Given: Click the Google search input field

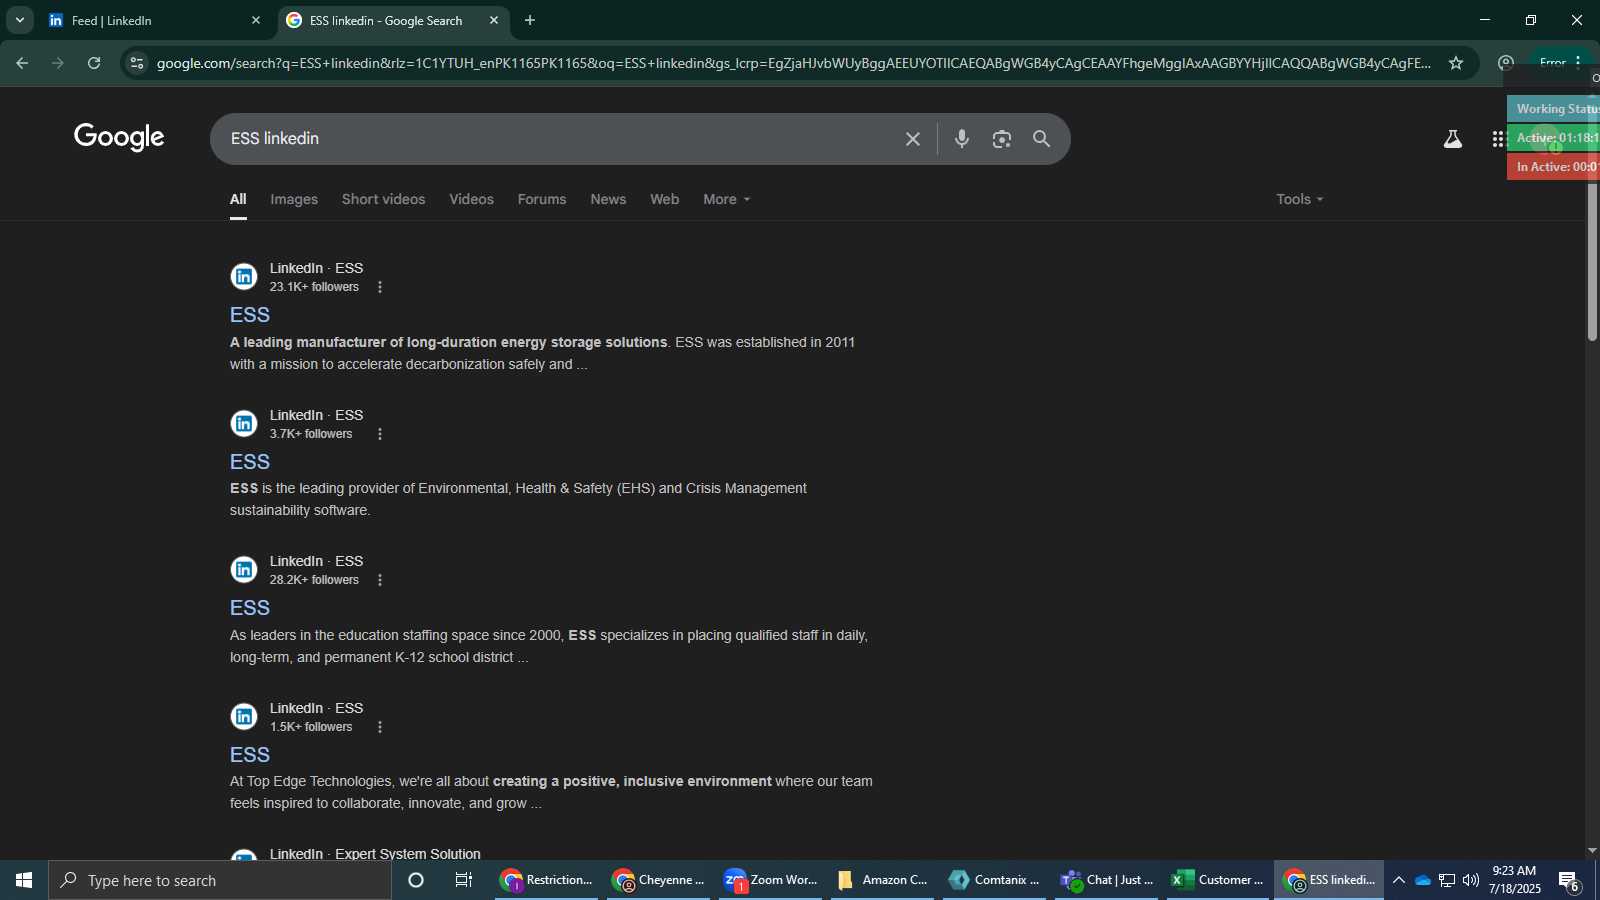Looking at the screenshot, I should pos(560,139).
